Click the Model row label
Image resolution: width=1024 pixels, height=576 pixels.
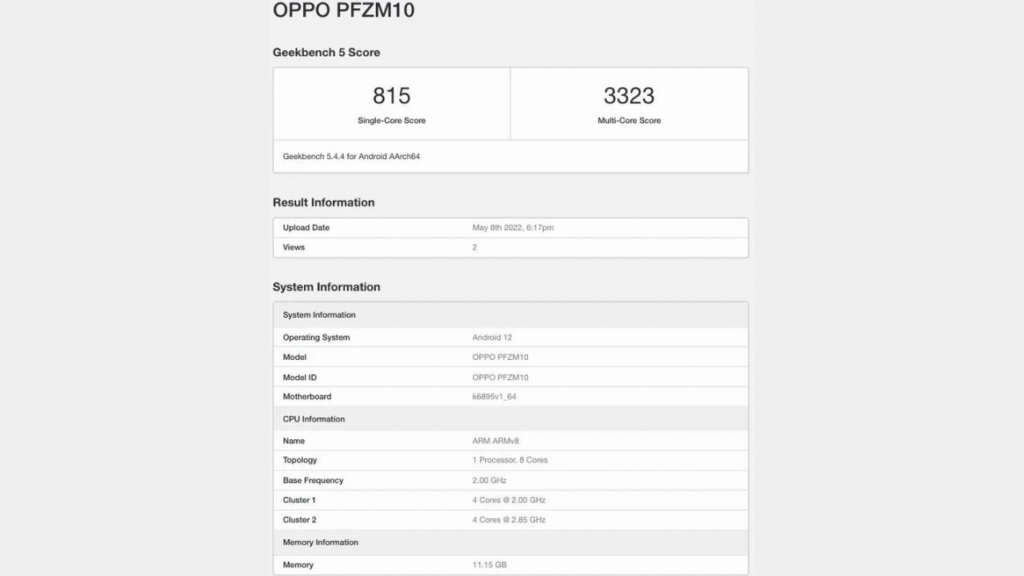pos(295,357)
